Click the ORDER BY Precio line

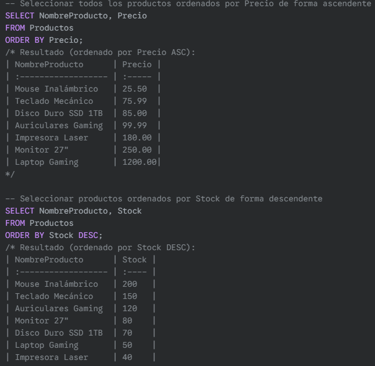44,40
